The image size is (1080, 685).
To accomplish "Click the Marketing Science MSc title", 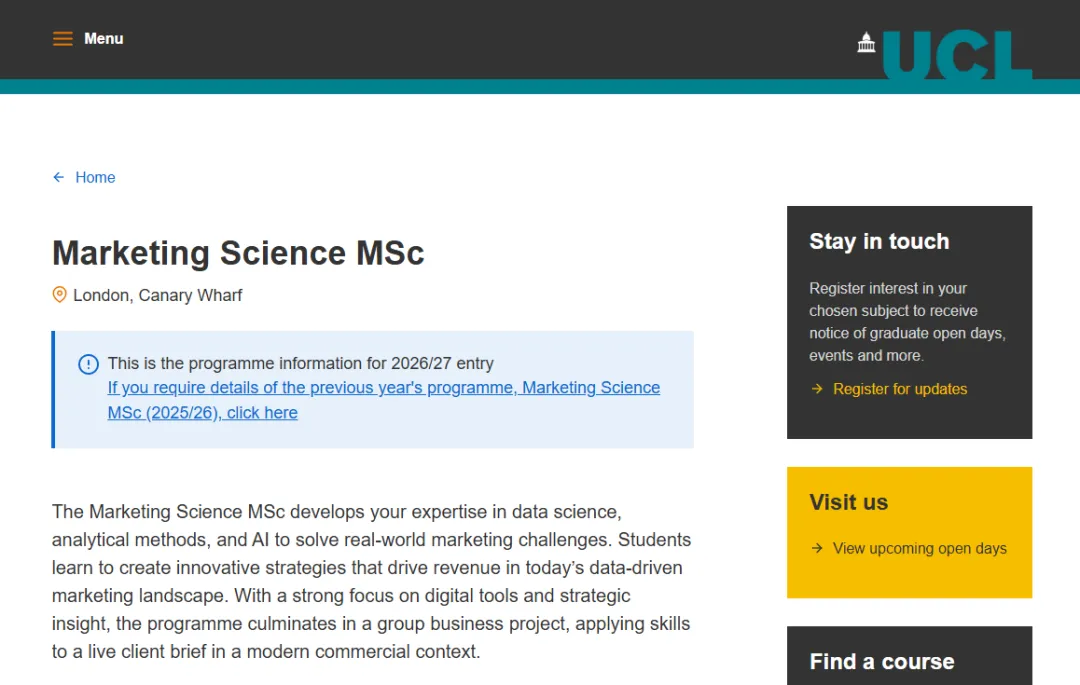I will [x=238, y=253].
